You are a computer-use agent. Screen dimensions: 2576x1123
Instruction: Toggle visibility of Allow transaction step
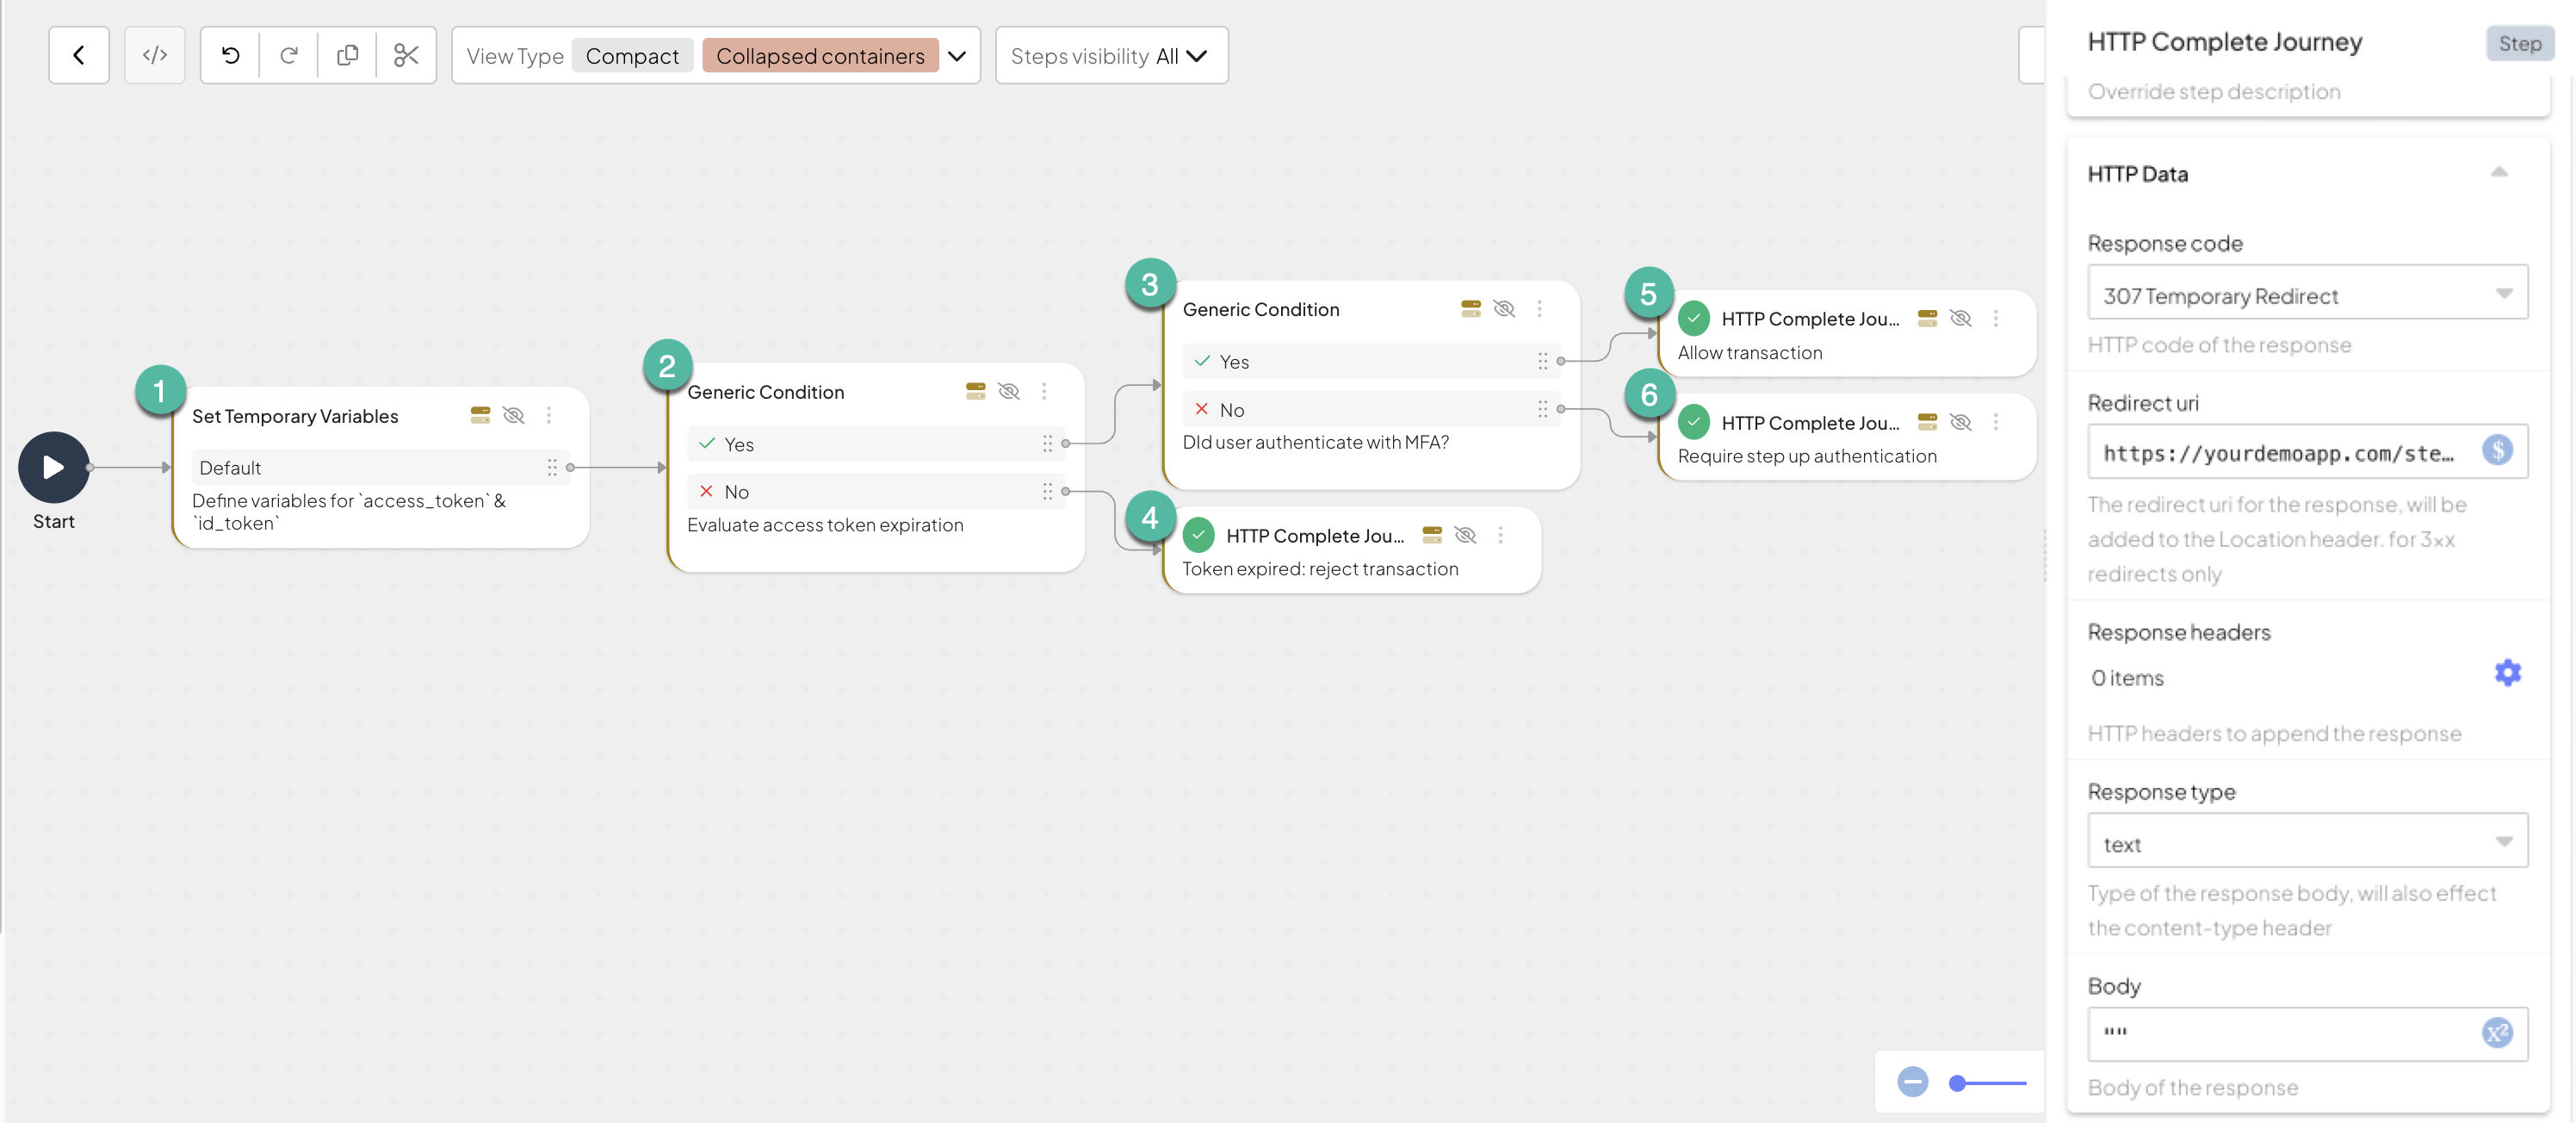click(1961, 318)
